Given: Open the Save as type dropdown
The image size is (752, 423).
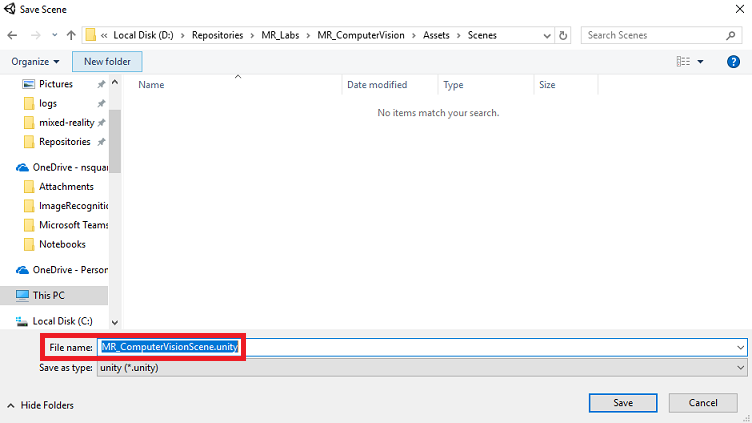Looking at the screenshot, I should point(422,368).
